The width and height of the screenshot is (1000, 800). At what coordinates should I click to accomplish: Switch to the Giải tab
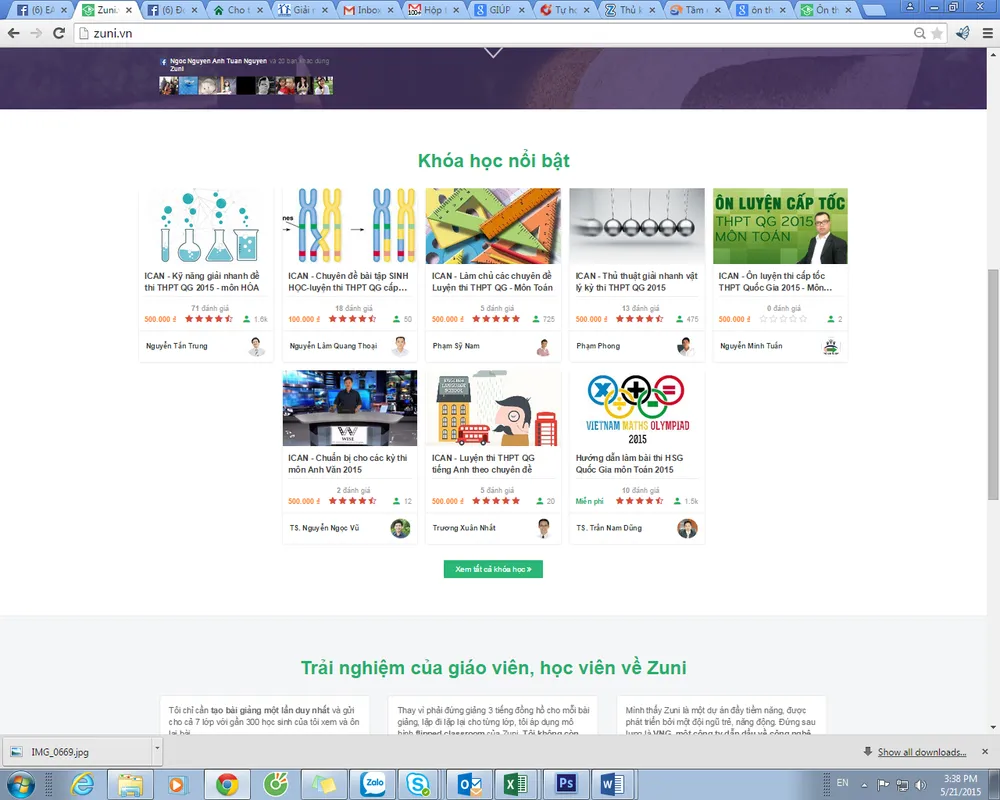(x=302, y=10)
